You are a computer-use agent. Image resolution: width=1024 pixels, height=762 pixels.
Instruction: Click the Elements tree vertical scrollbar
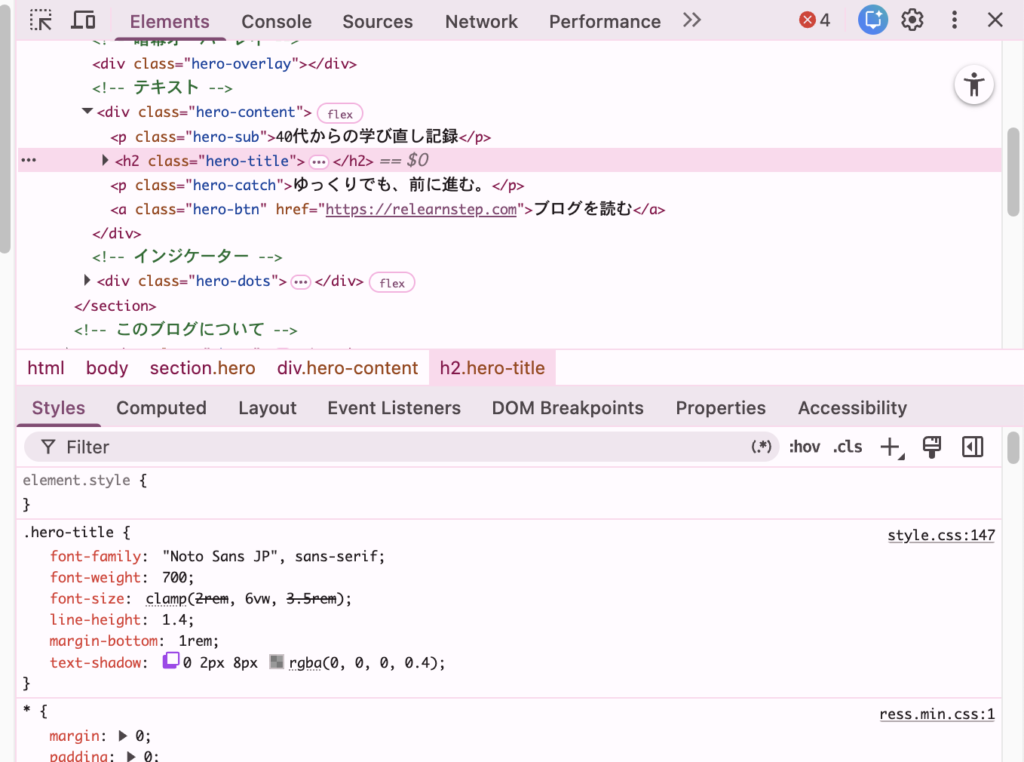pos(1013,172)
